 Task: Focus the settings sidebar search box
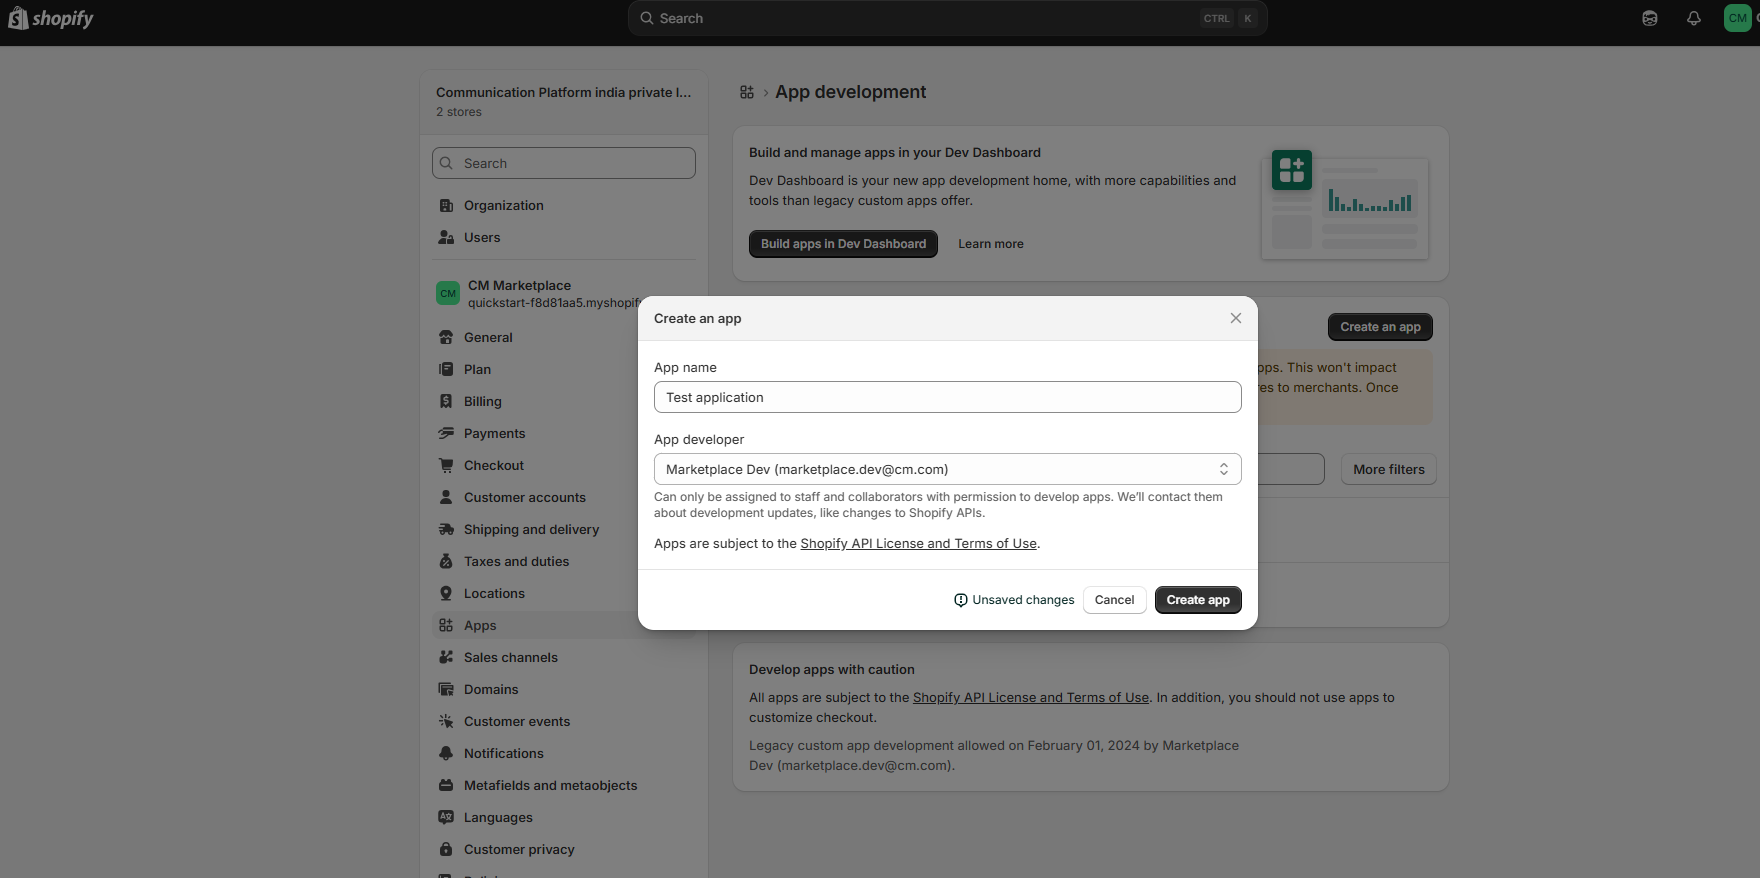(564, 163)
